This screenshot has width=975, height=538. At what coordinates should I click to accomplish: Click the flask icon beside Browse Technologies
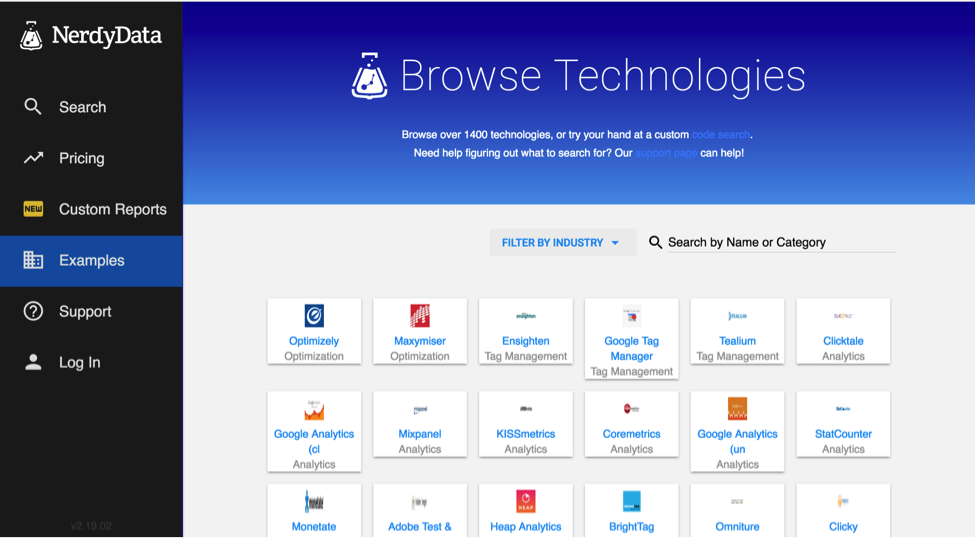point(369,76)
